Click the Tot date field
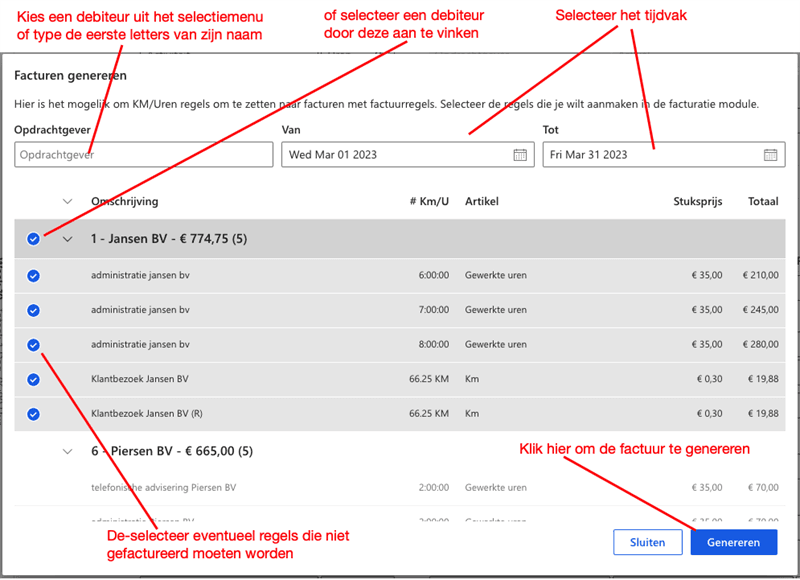 664,155
